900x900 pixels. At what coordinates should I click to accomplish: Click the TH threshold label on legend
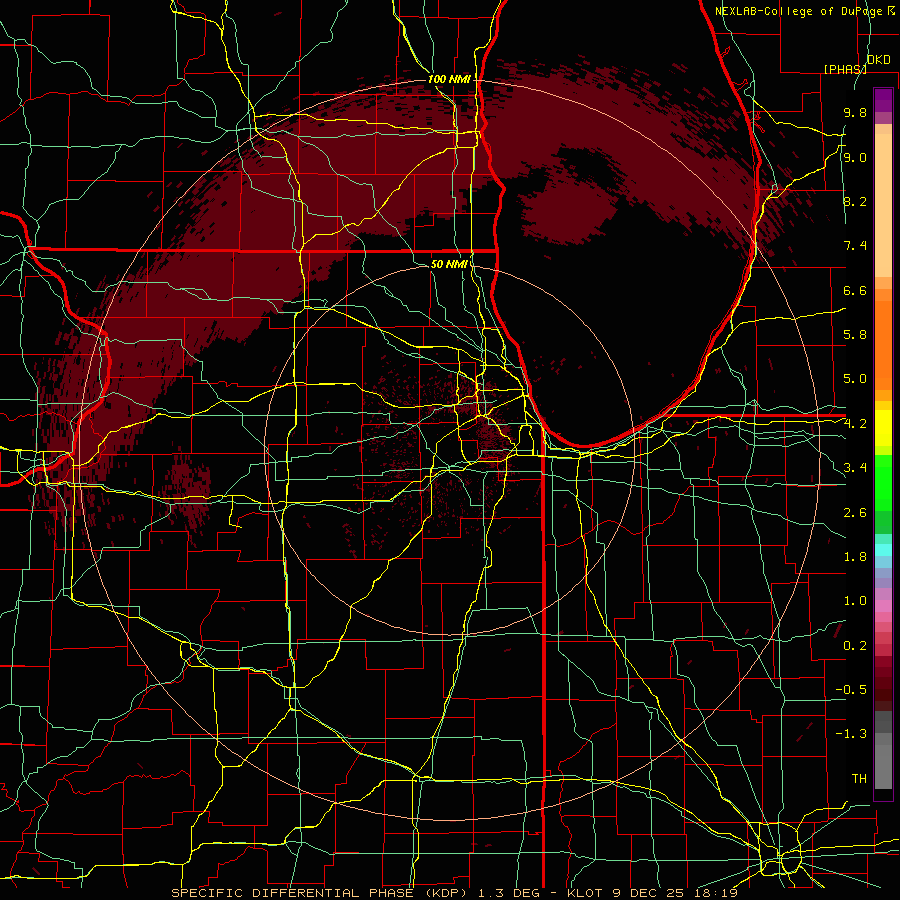(859, 779)
